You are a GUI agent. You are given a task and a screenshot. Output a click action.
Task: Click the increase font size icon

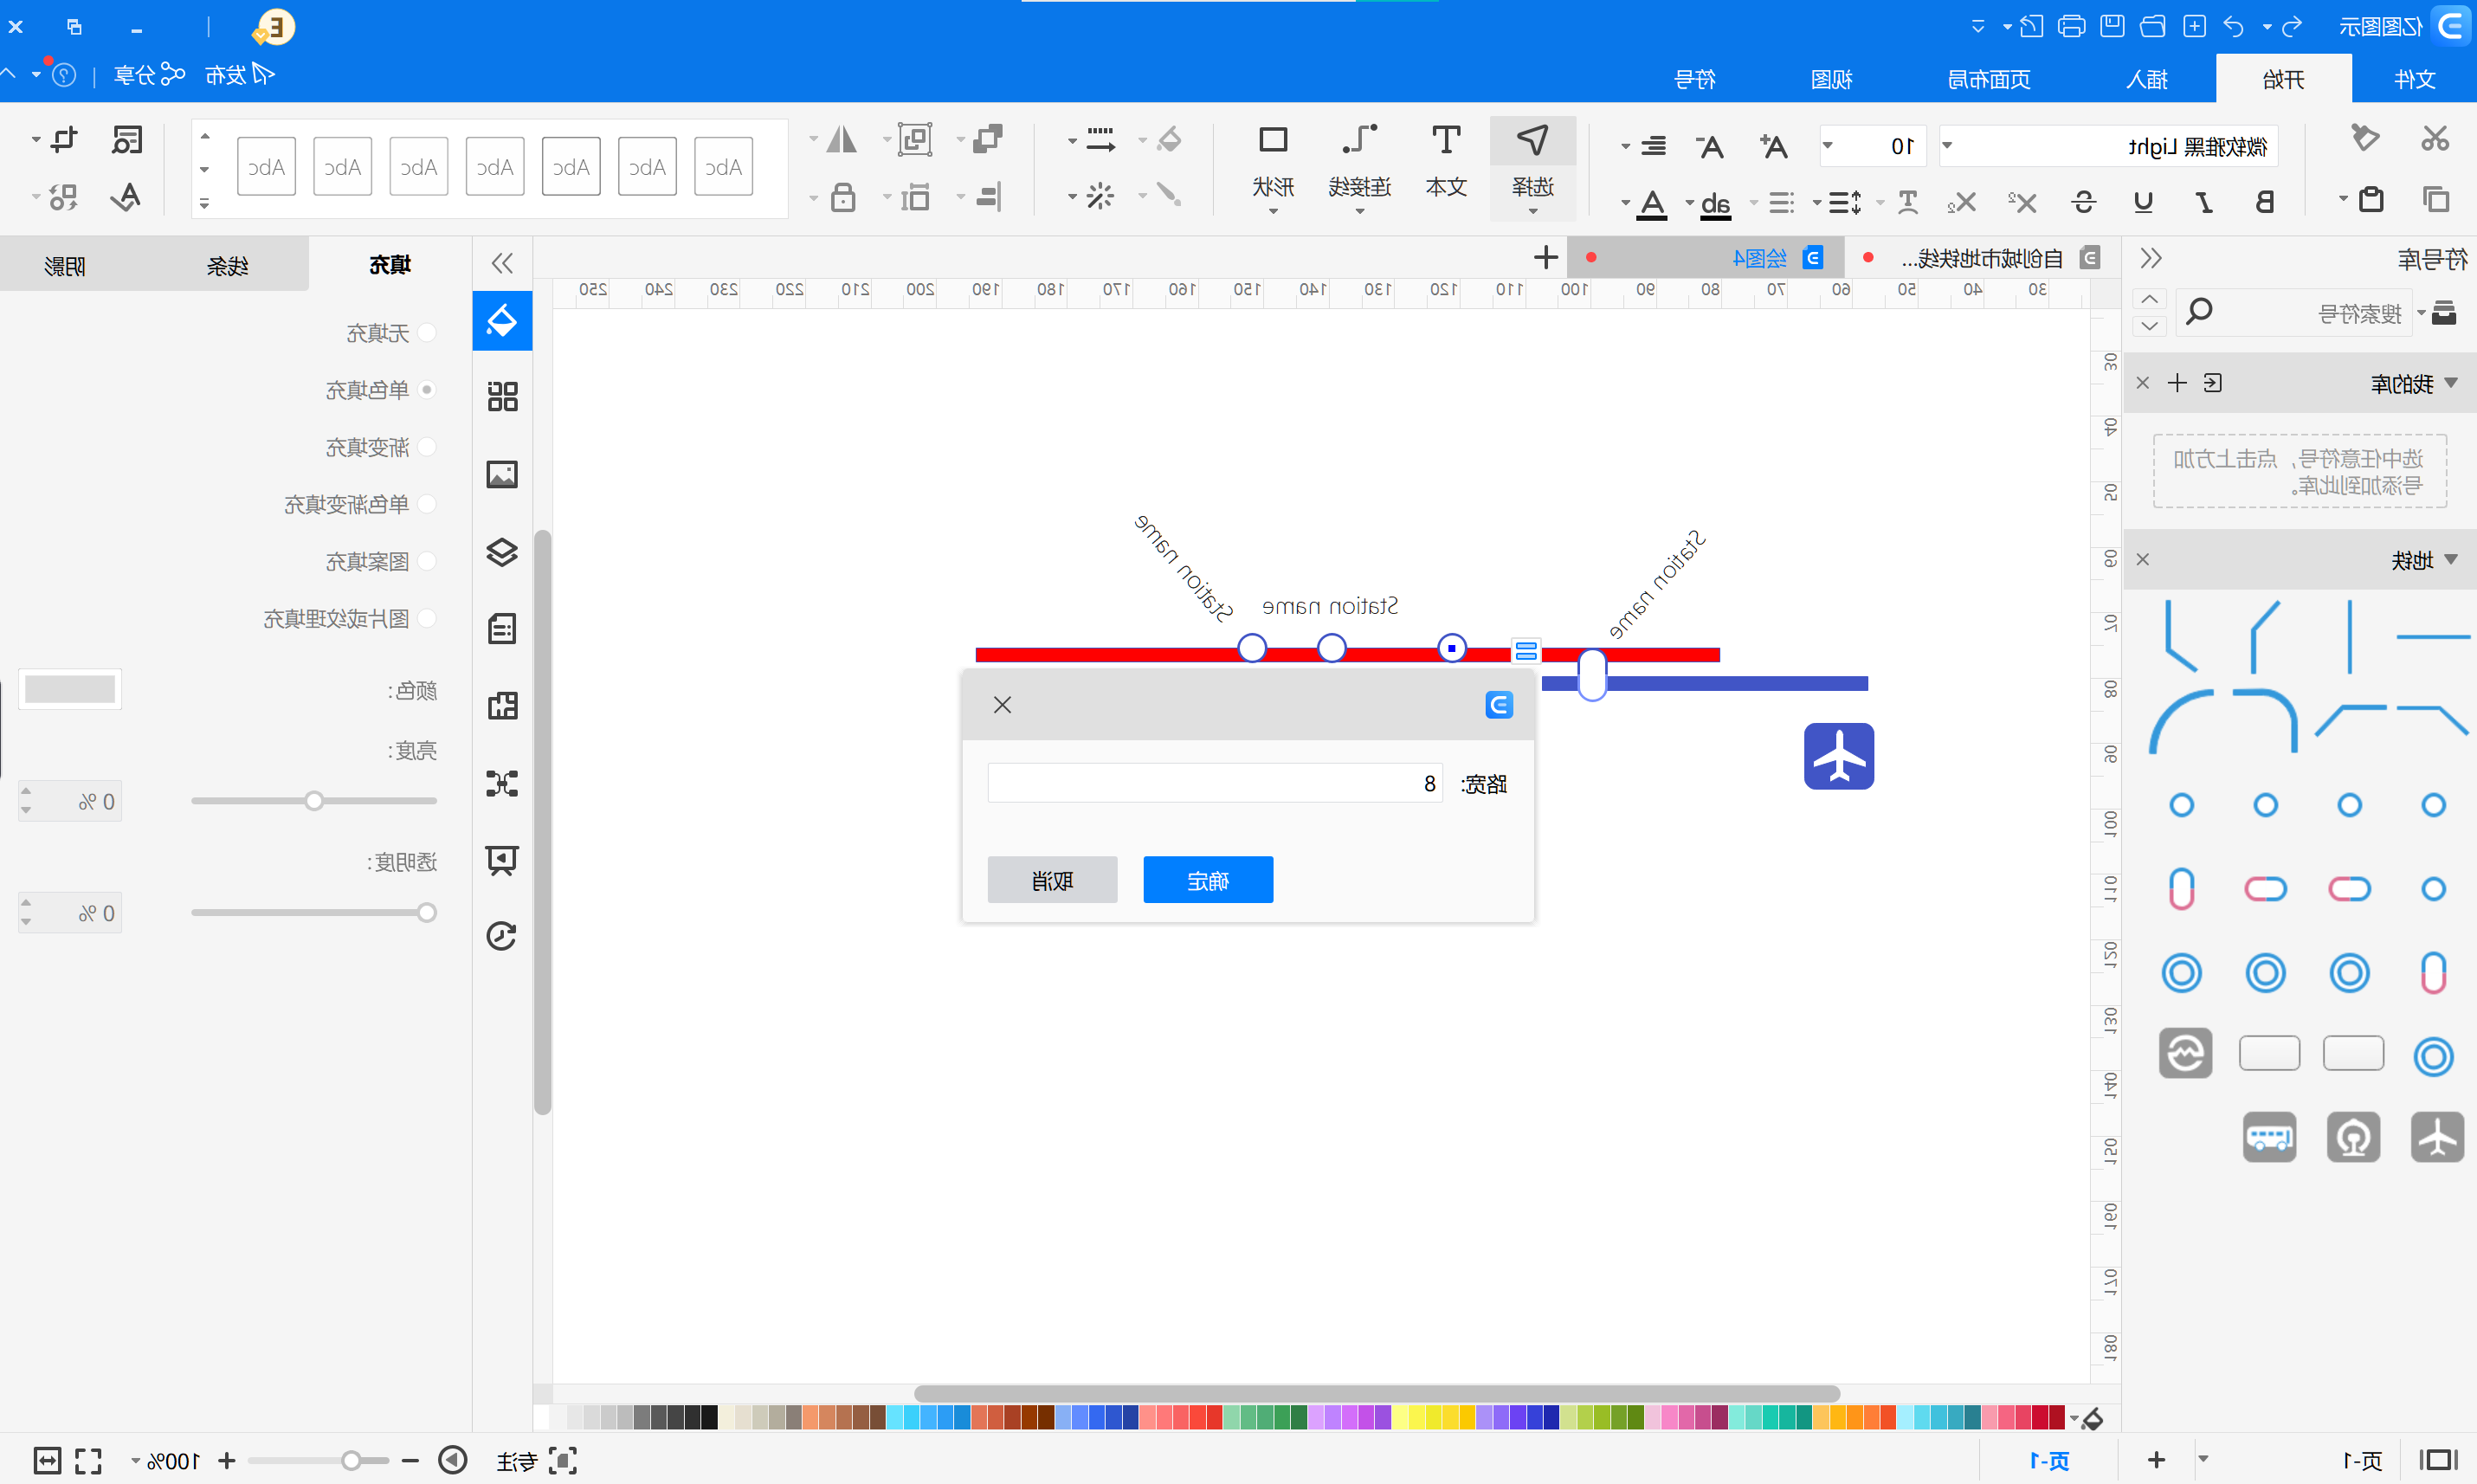click(x=1774, y=146)
